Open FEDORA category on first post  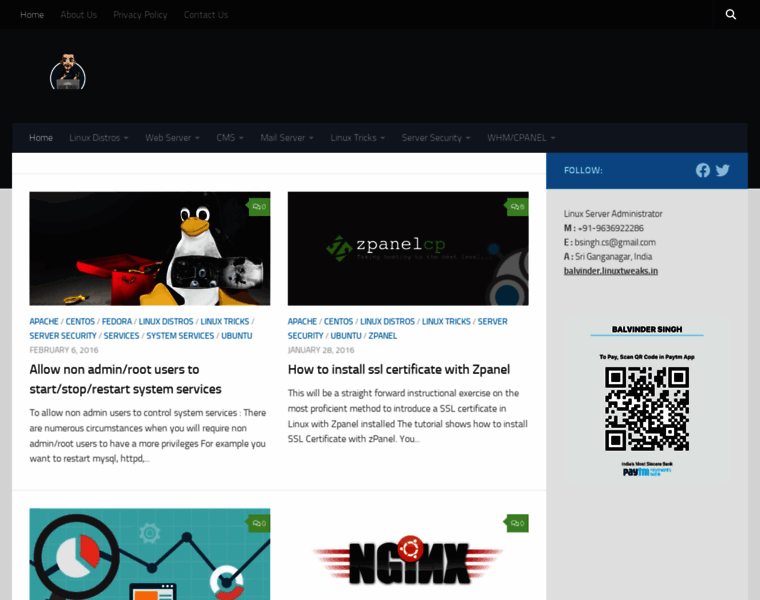[117, 321]
